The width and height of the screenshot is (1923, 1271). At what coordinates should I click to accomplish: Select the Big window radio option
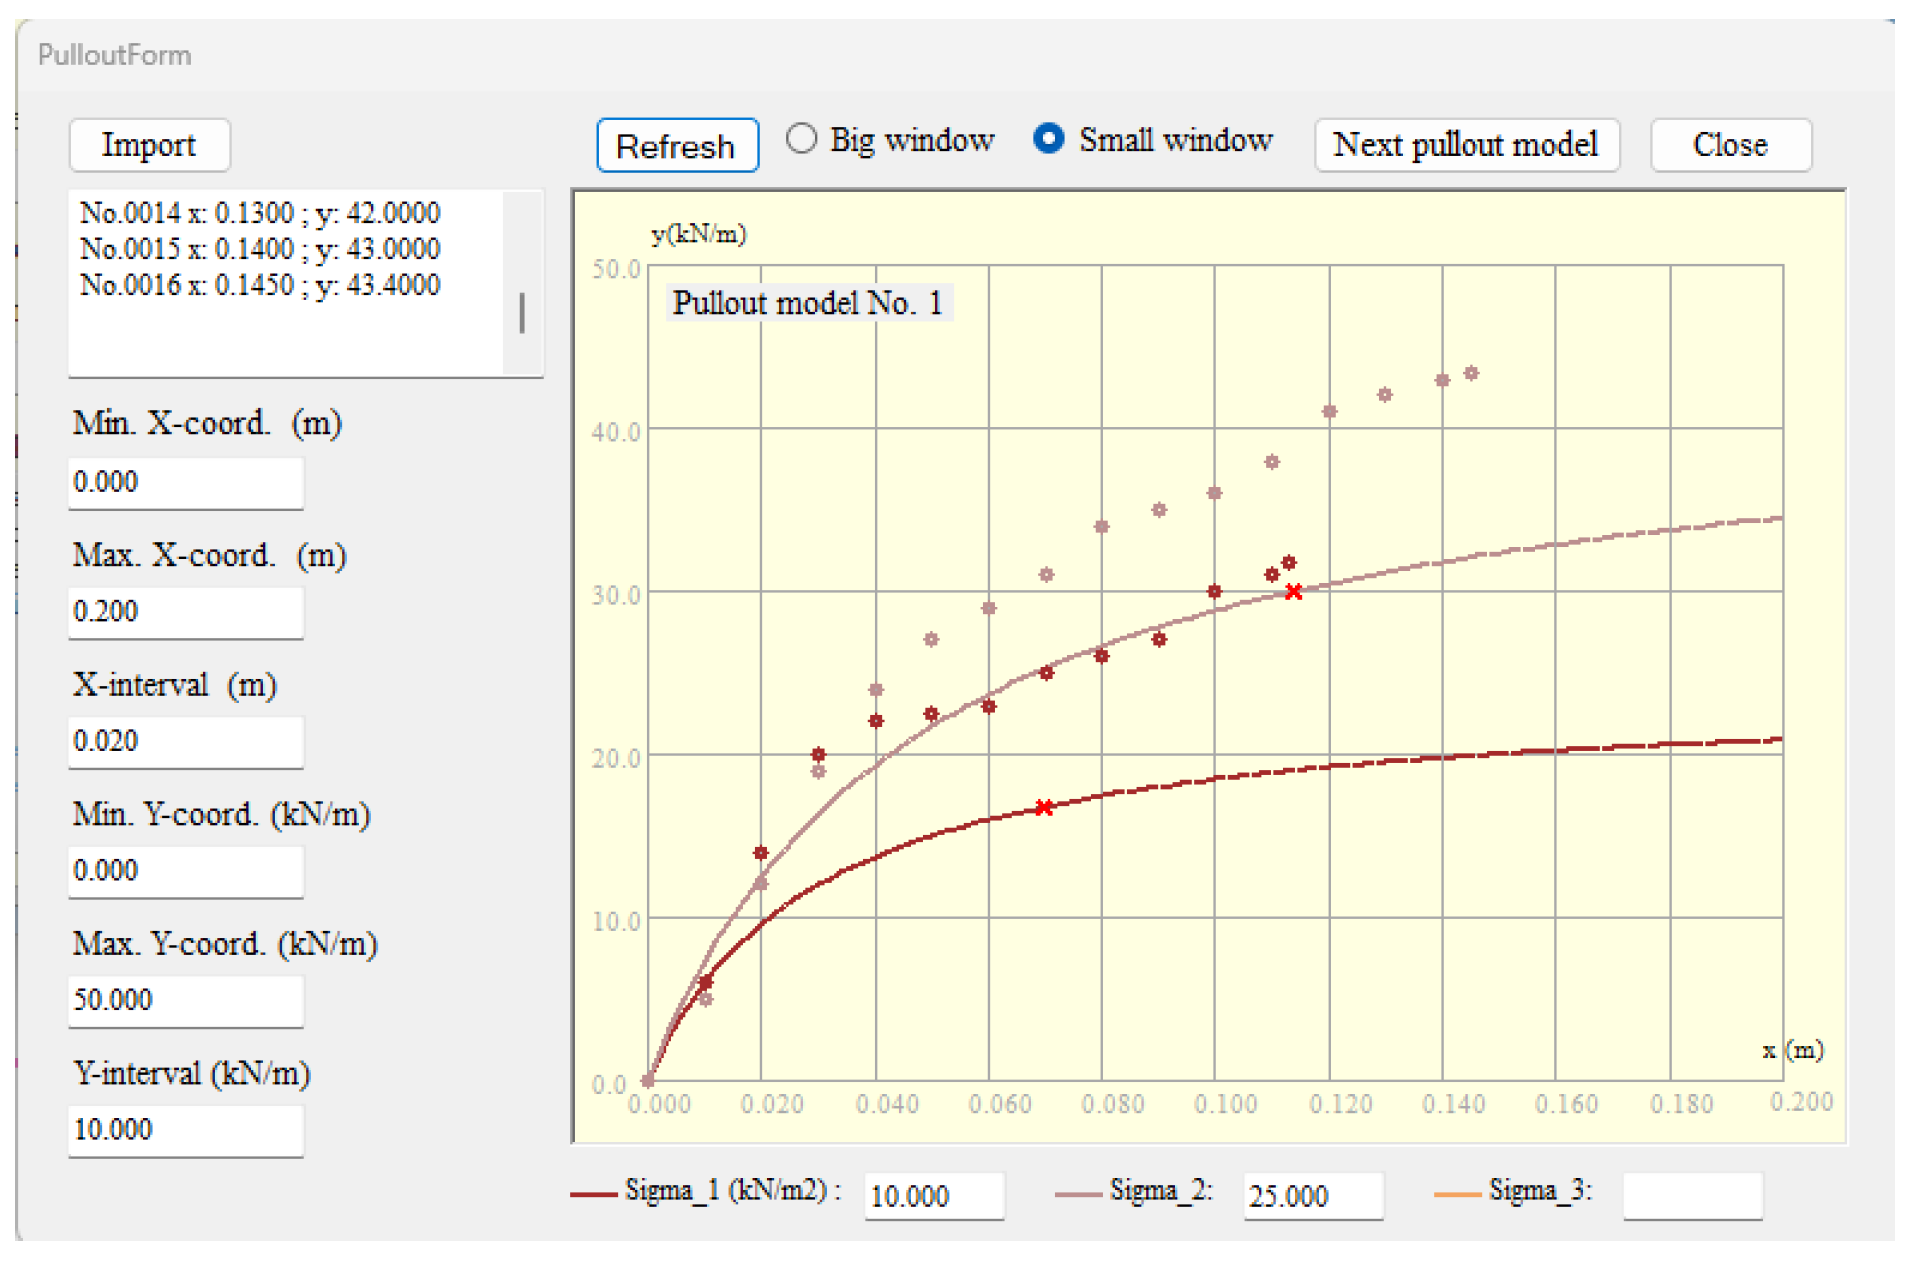coord(801,139)
